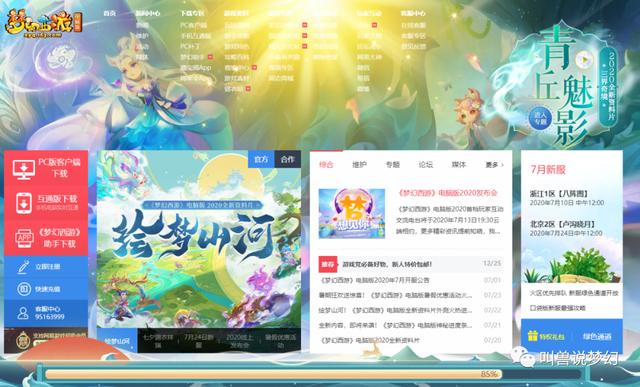Open the 07/21 全新内容 news item
This screenshot has height=387, width=640.
point(411,325)
